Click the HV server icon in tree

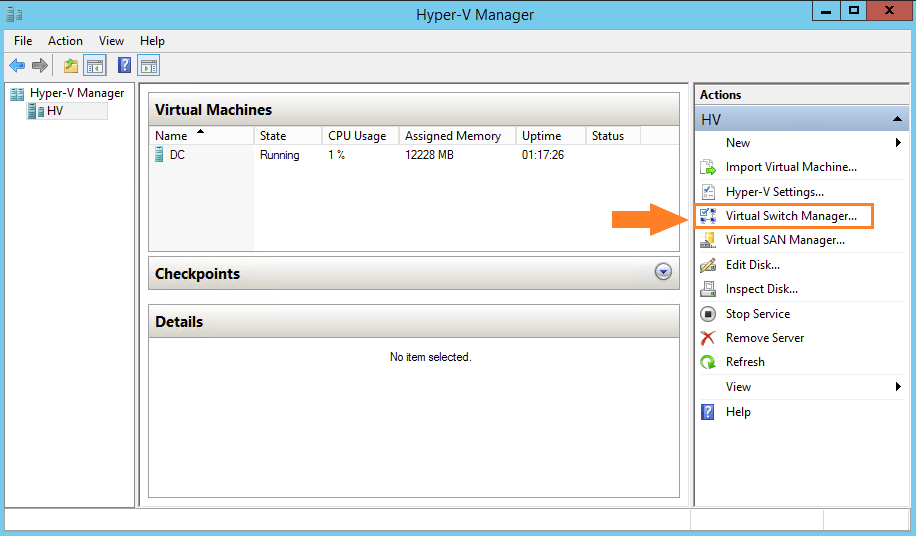pos(36,111)
